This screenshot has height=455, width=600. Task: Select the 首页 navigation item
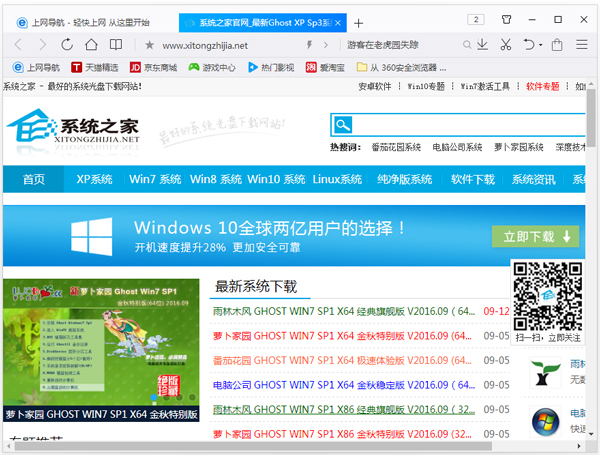click(x=34, y=179)
